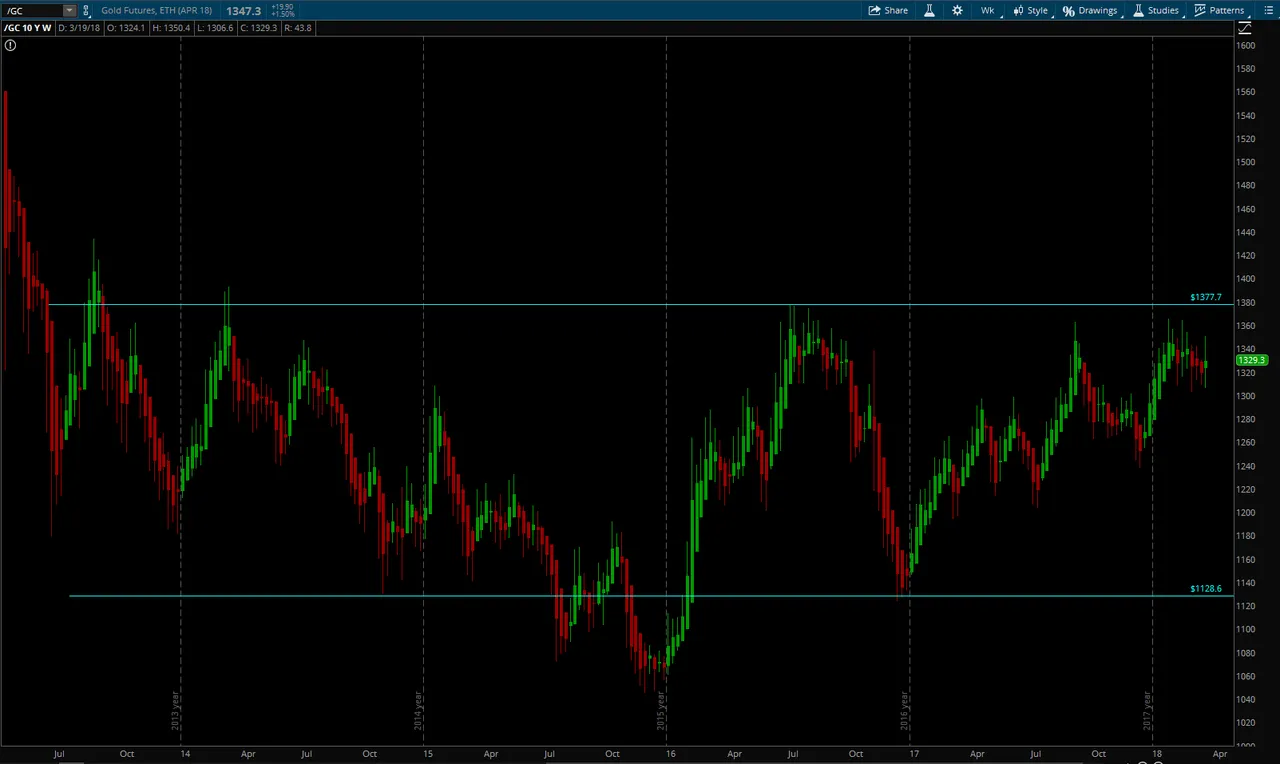
Task: Click the Gold Futures, ETH (APR 18) description
Action: click(156, 10)
